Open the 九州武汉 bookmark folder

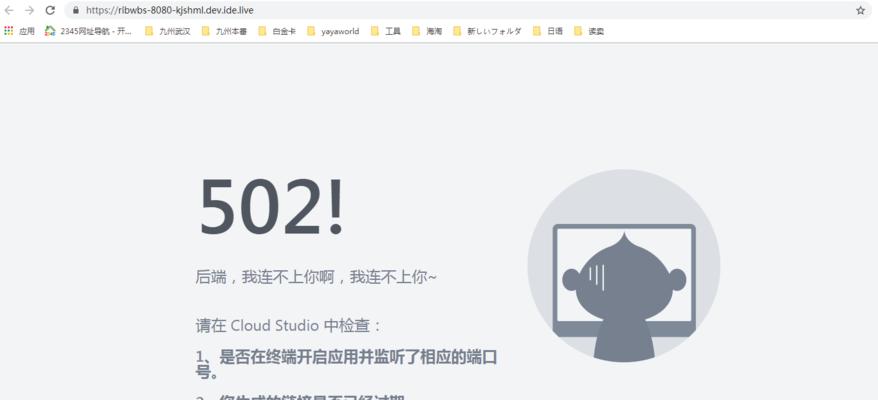(x=168, y=31)
